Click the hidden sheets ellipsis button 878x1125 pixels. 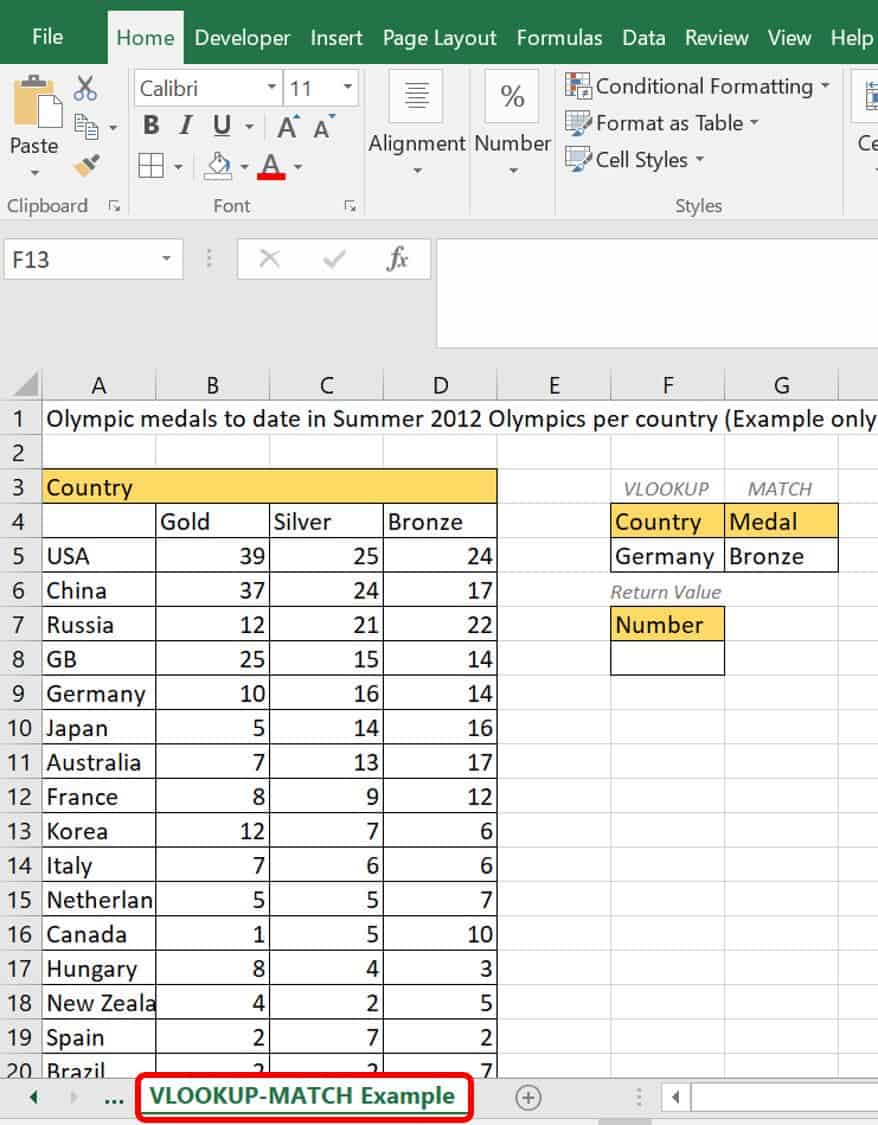click(x=114, y=1099)
